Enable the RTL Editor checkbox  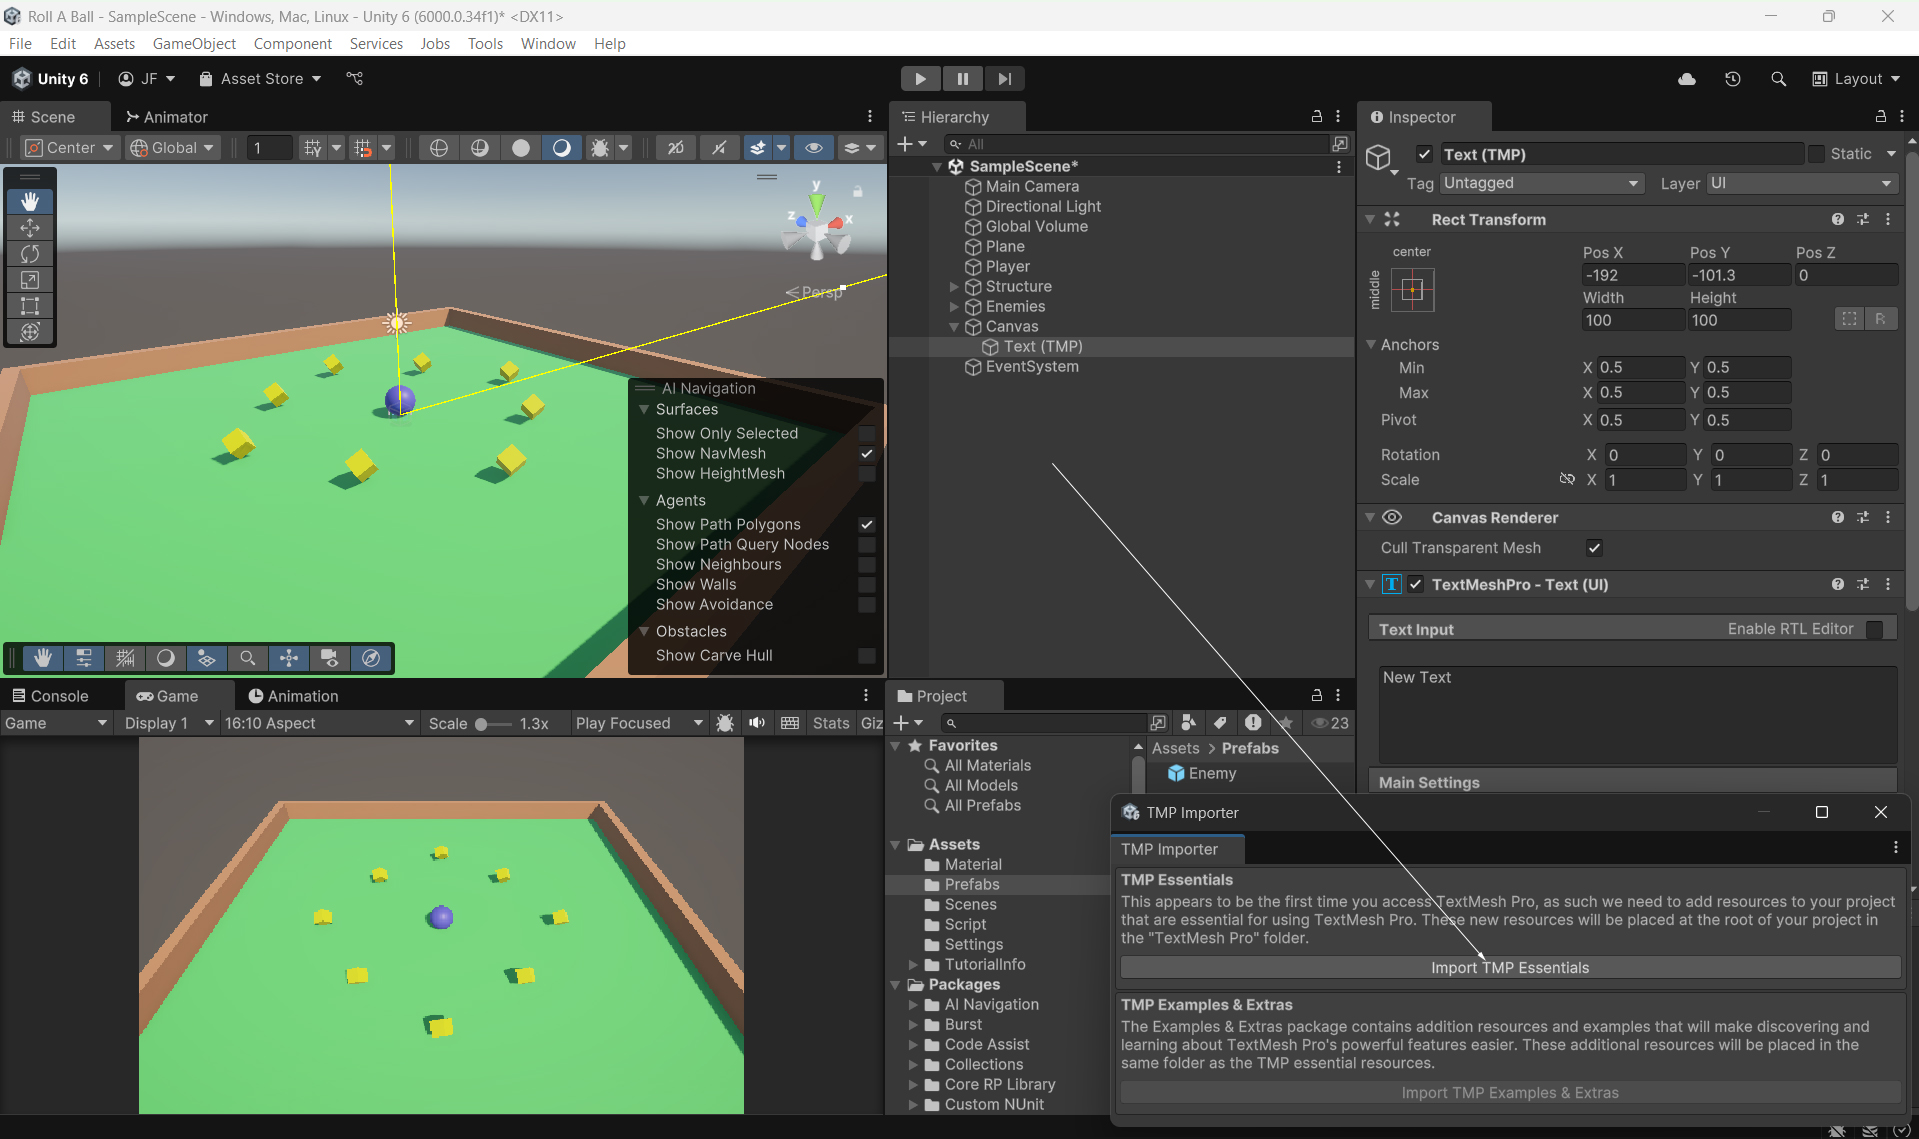(1874, 629)
